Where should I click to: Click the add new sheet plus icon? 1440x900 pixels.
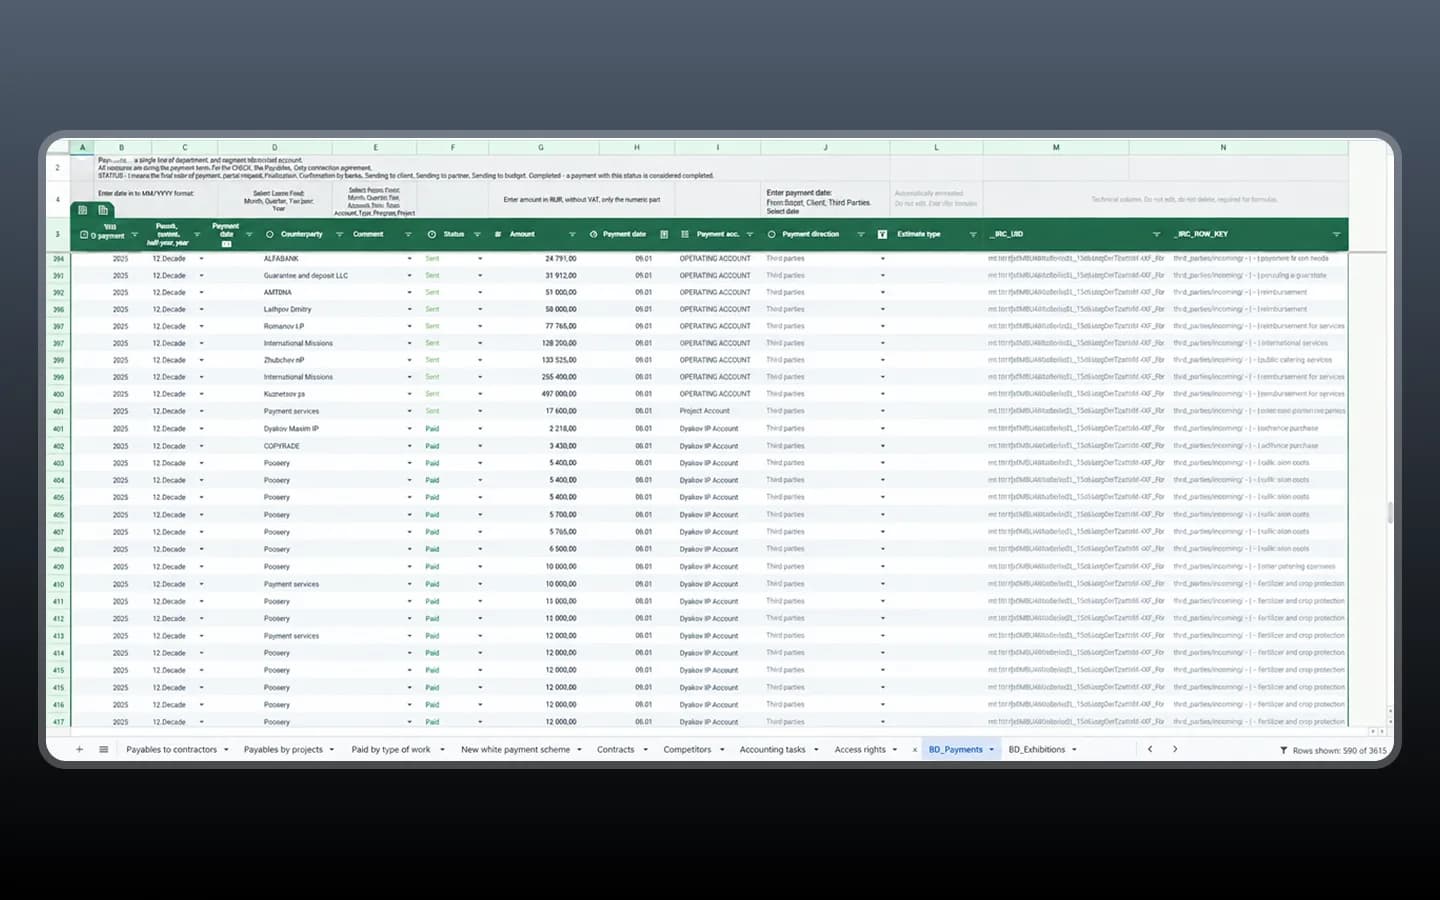(x=79, y=749)
